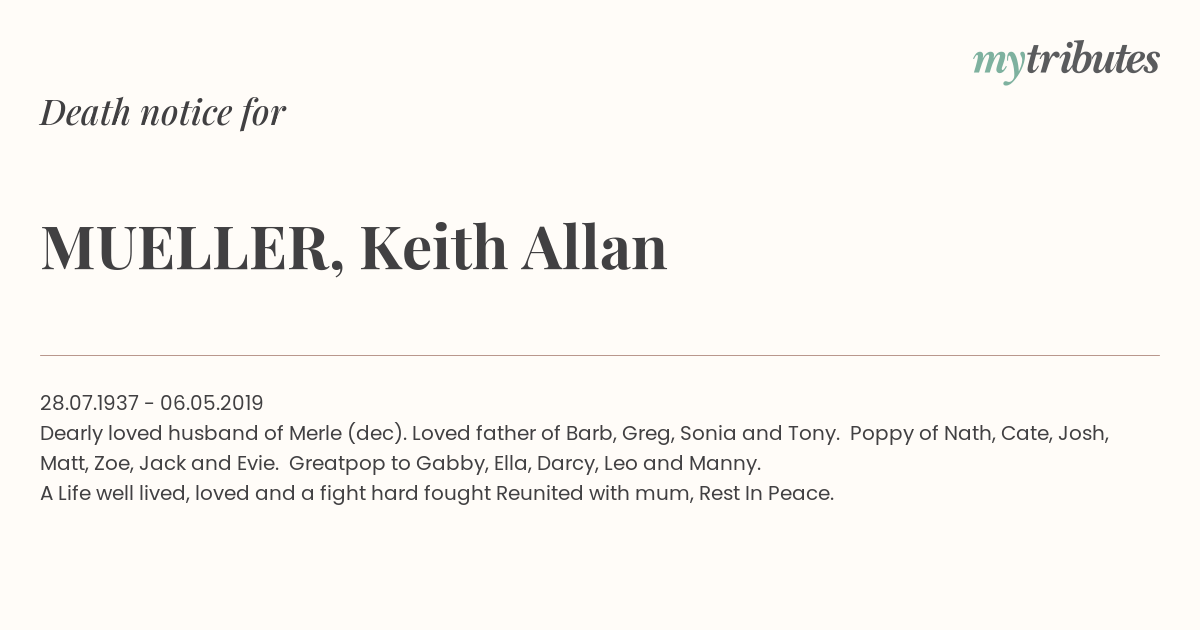Image resolution: width=1200 pixels, height=630 pixels.
Task: Click the death date 06.05.2019
Action: pyautogui.click(x=212, y=403)
